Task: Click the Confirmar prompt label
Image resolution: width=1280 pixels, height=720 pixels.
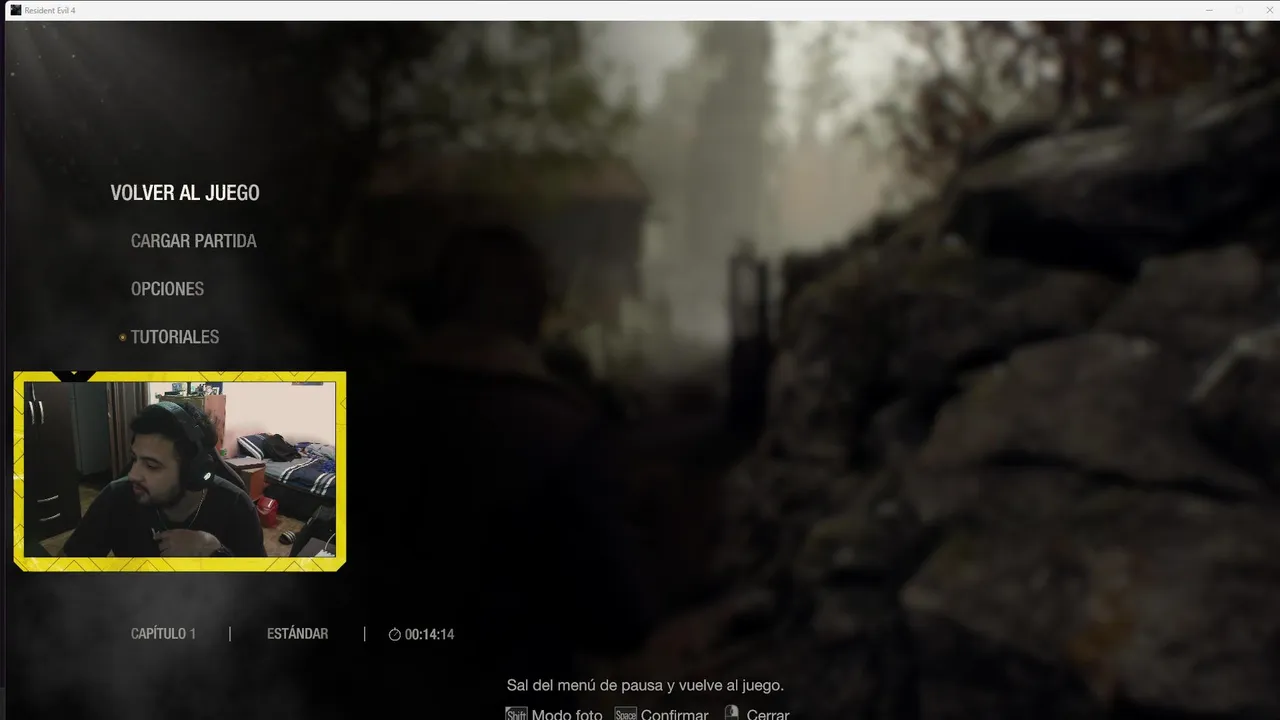Action: point(675,714)
